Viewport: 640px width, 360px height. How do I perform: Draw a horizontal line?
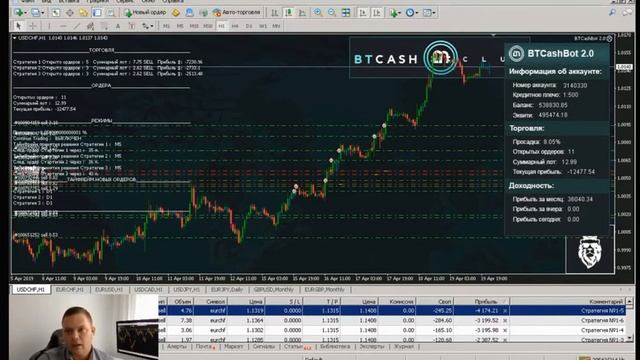pyautogui.click(x=63, y=26)
